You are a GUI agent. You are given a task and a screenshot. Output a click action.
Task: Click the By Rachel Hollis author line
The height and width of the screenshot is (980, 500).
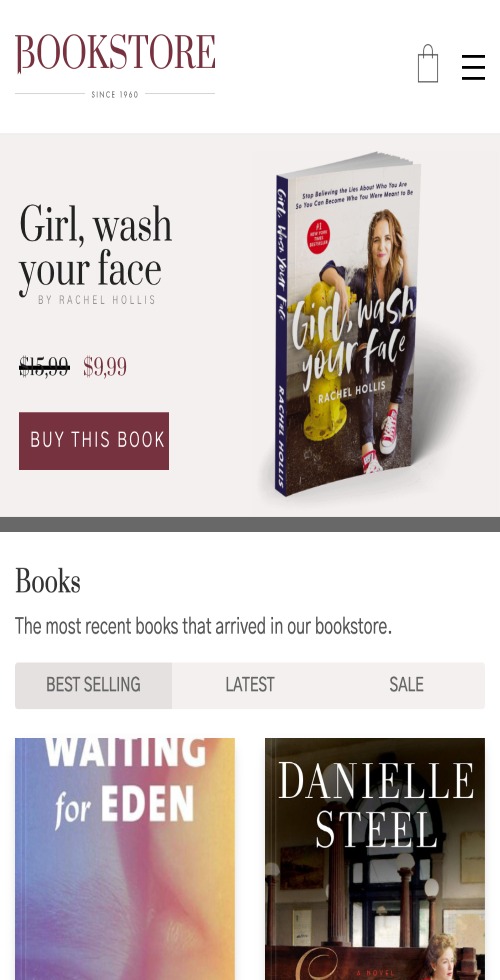pos(97,300)
